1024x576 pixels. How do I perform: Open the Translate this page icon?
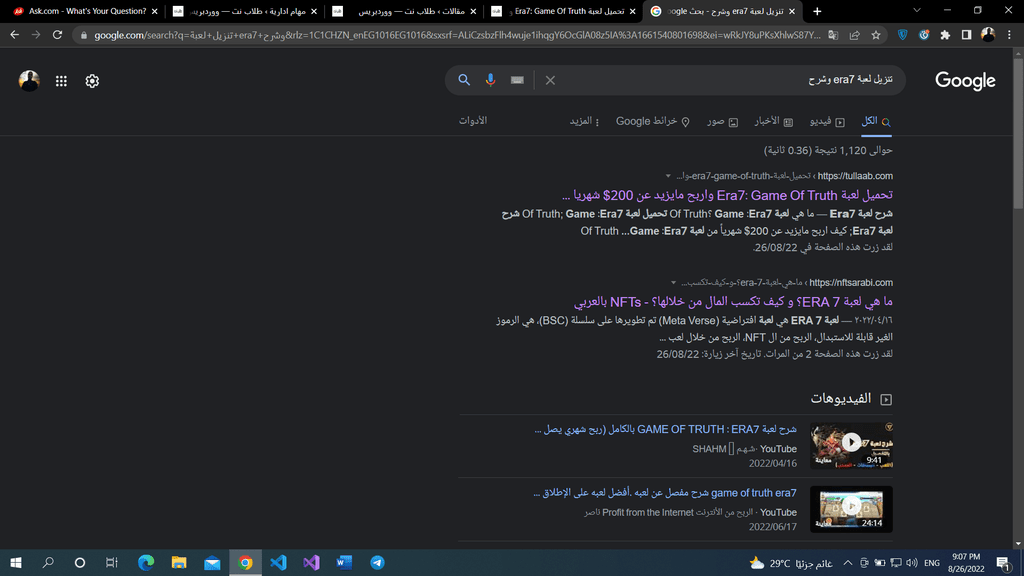(833, 35)
